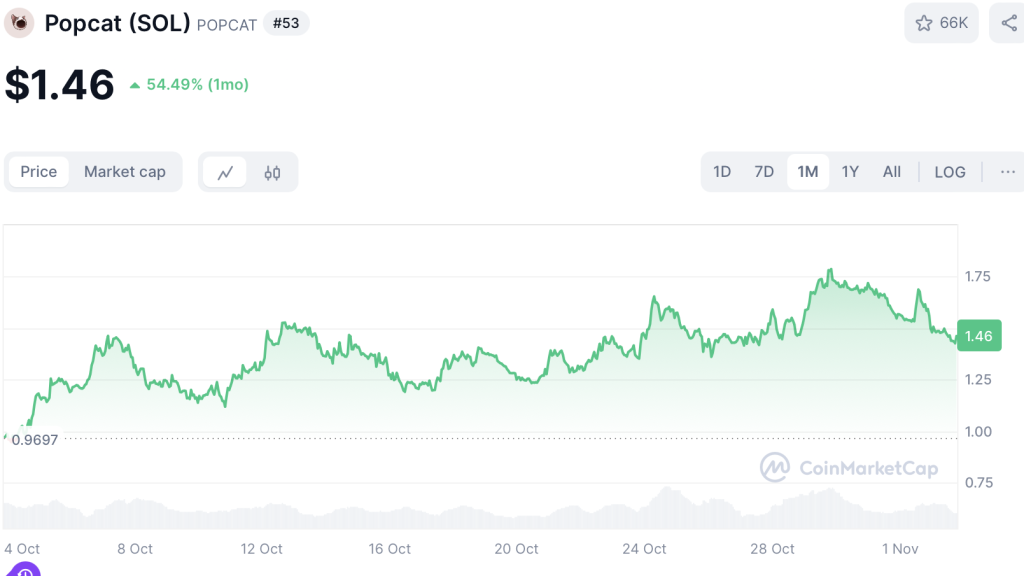Set chart range to 1Y
The height and width of the screenshot is (576, 1024).
850,172
